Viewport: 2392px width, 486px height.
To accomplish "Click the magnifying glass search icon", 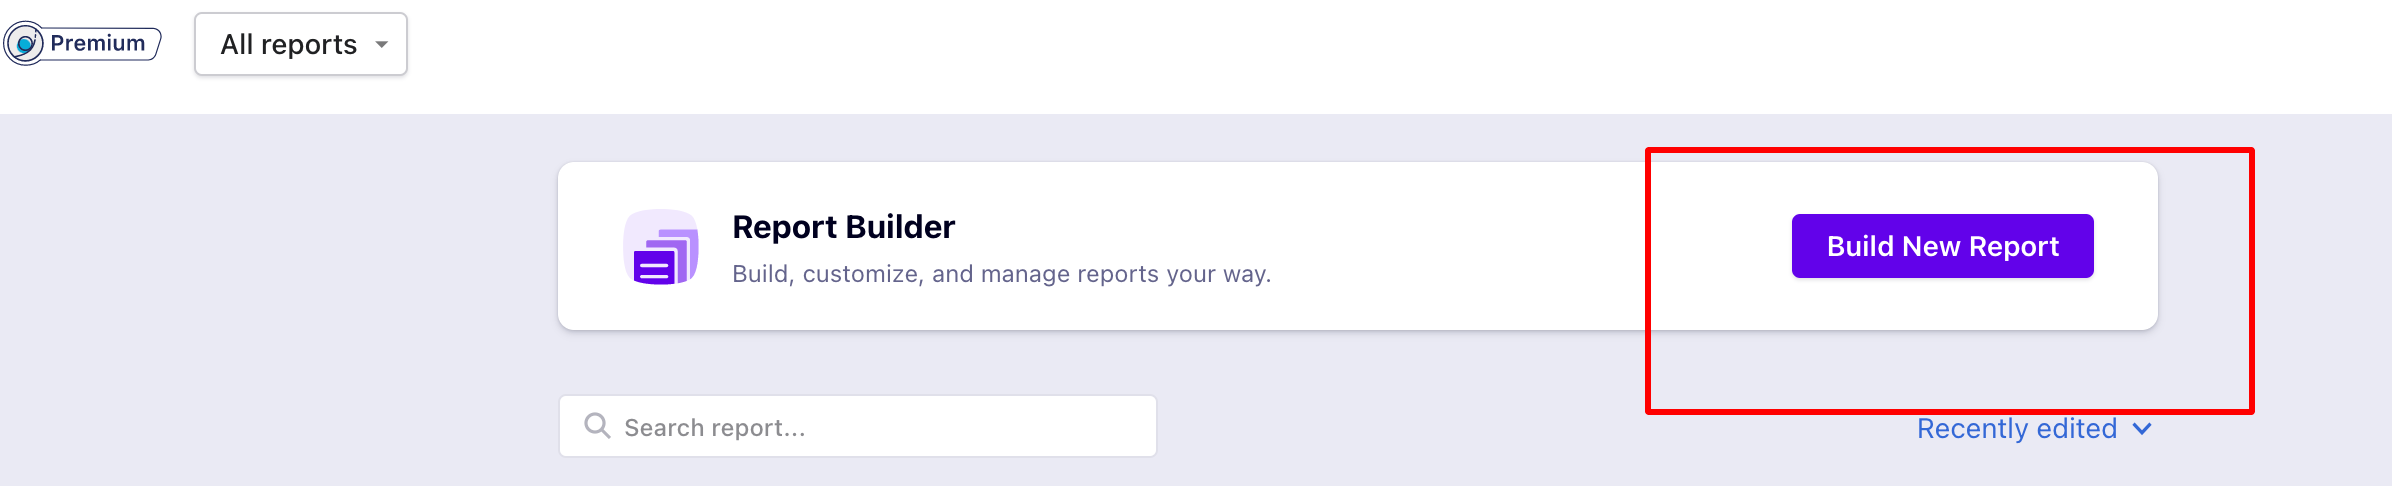I will [x=597, y=426].
